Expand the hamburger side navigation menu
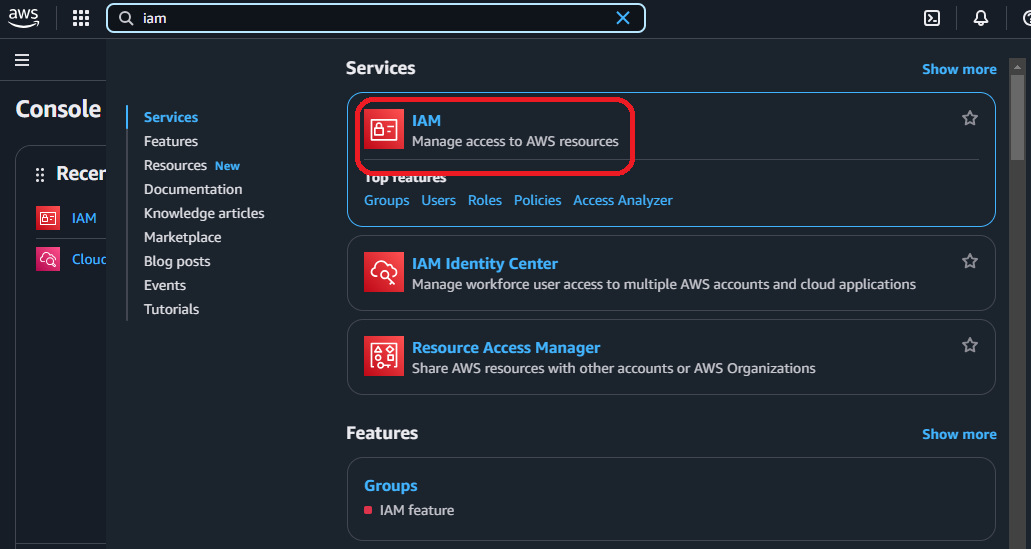1031x549 pixels. (22, 60)
